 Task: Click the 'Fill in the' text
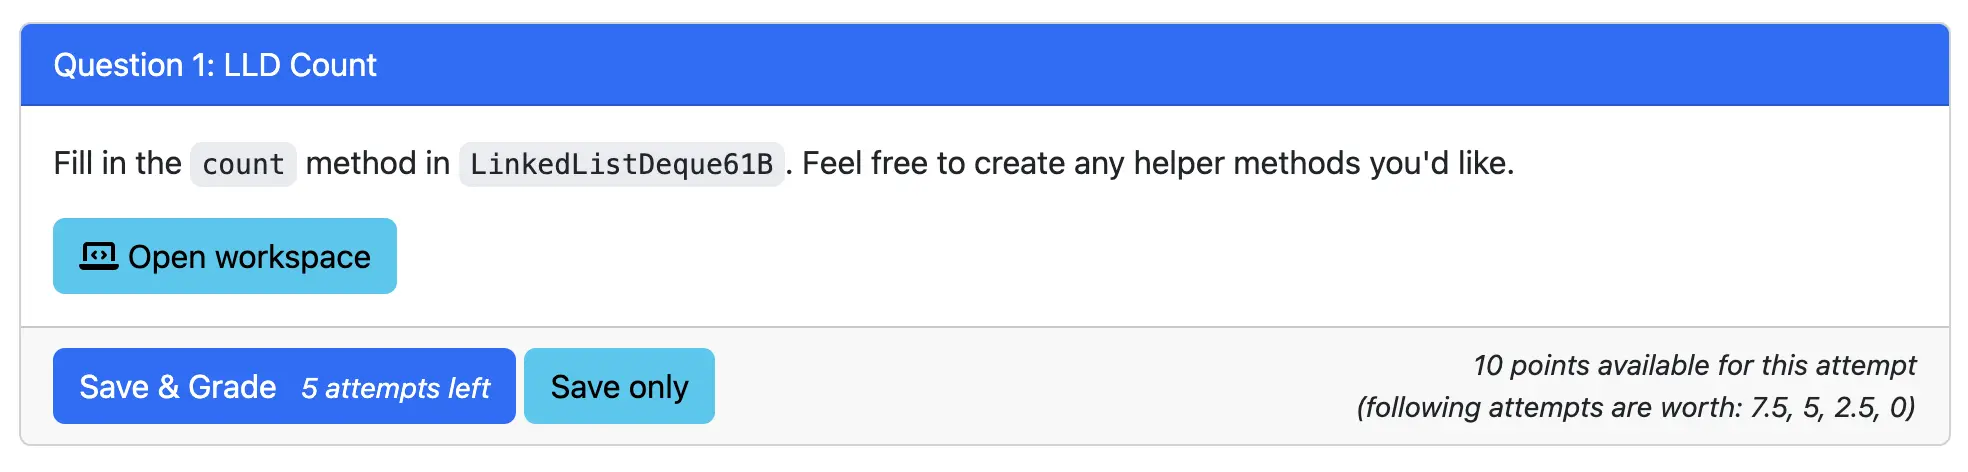click(117, 163)
